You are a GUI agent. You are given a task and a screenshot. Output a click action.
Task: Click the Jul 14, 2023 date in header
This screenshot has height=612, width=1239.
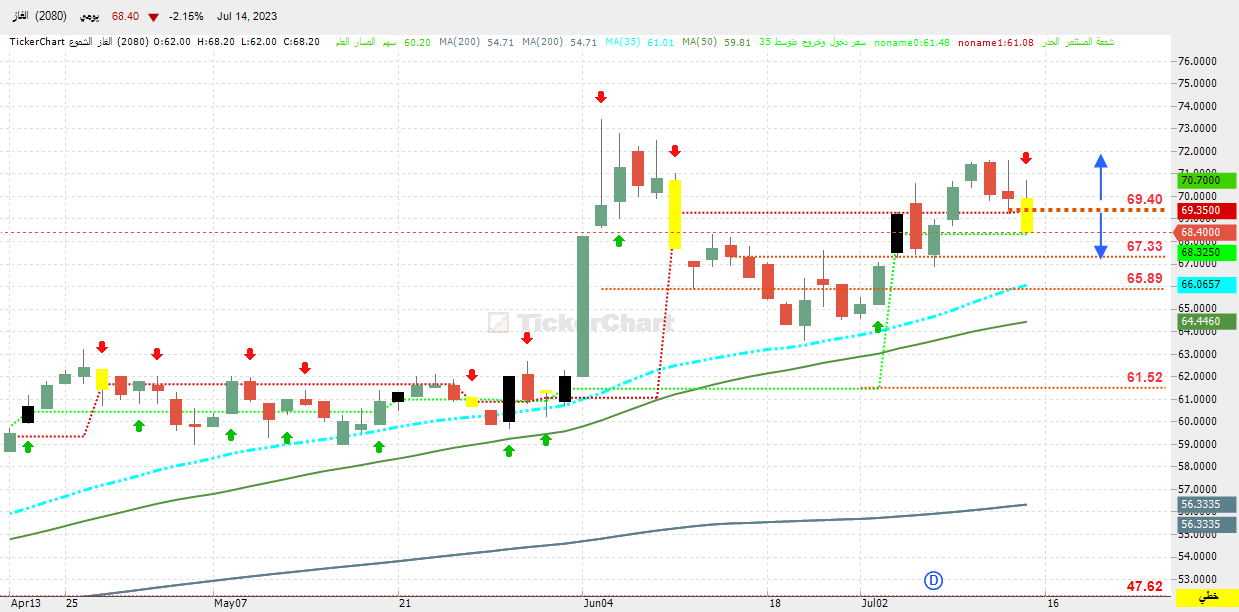tap(245, 17)
